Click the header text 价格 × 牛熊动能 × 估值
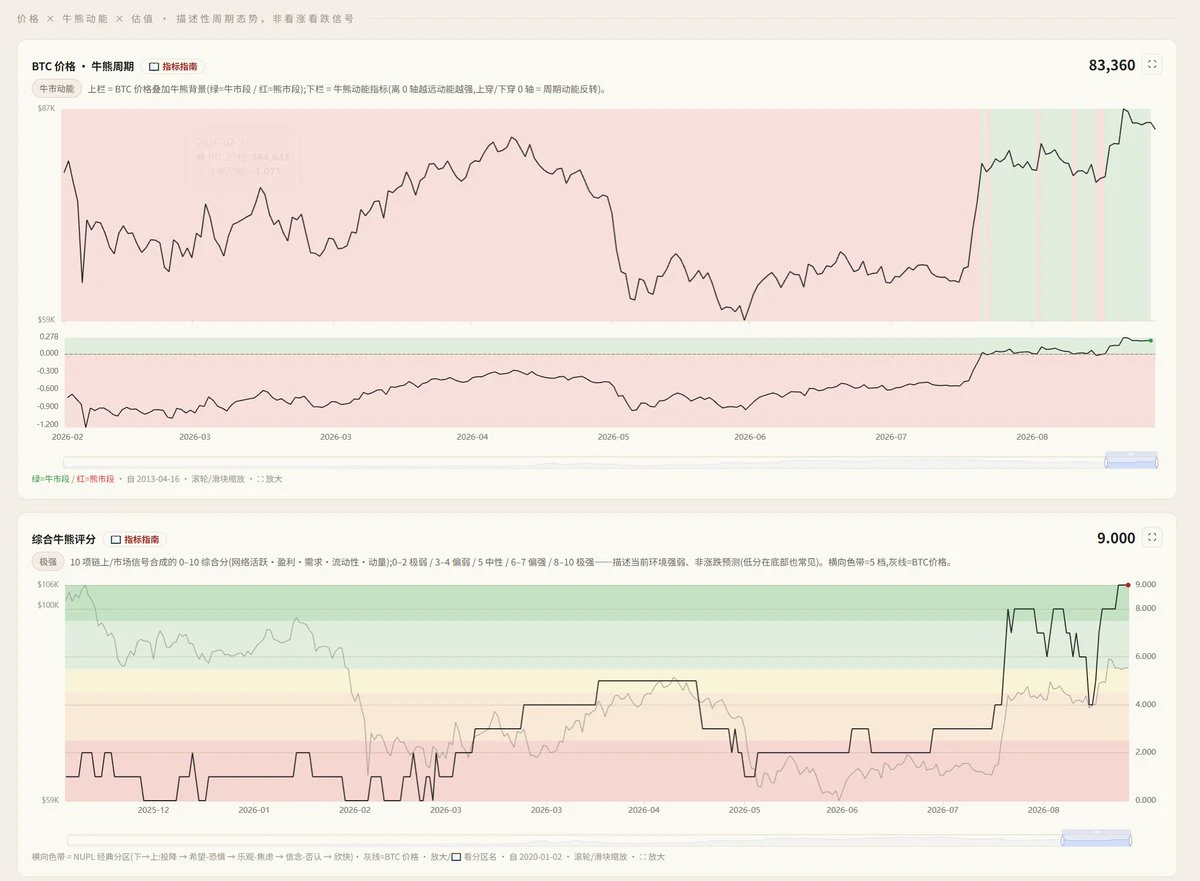The height and width of the screenshot is (881, 1200). [x=84, y=19]
